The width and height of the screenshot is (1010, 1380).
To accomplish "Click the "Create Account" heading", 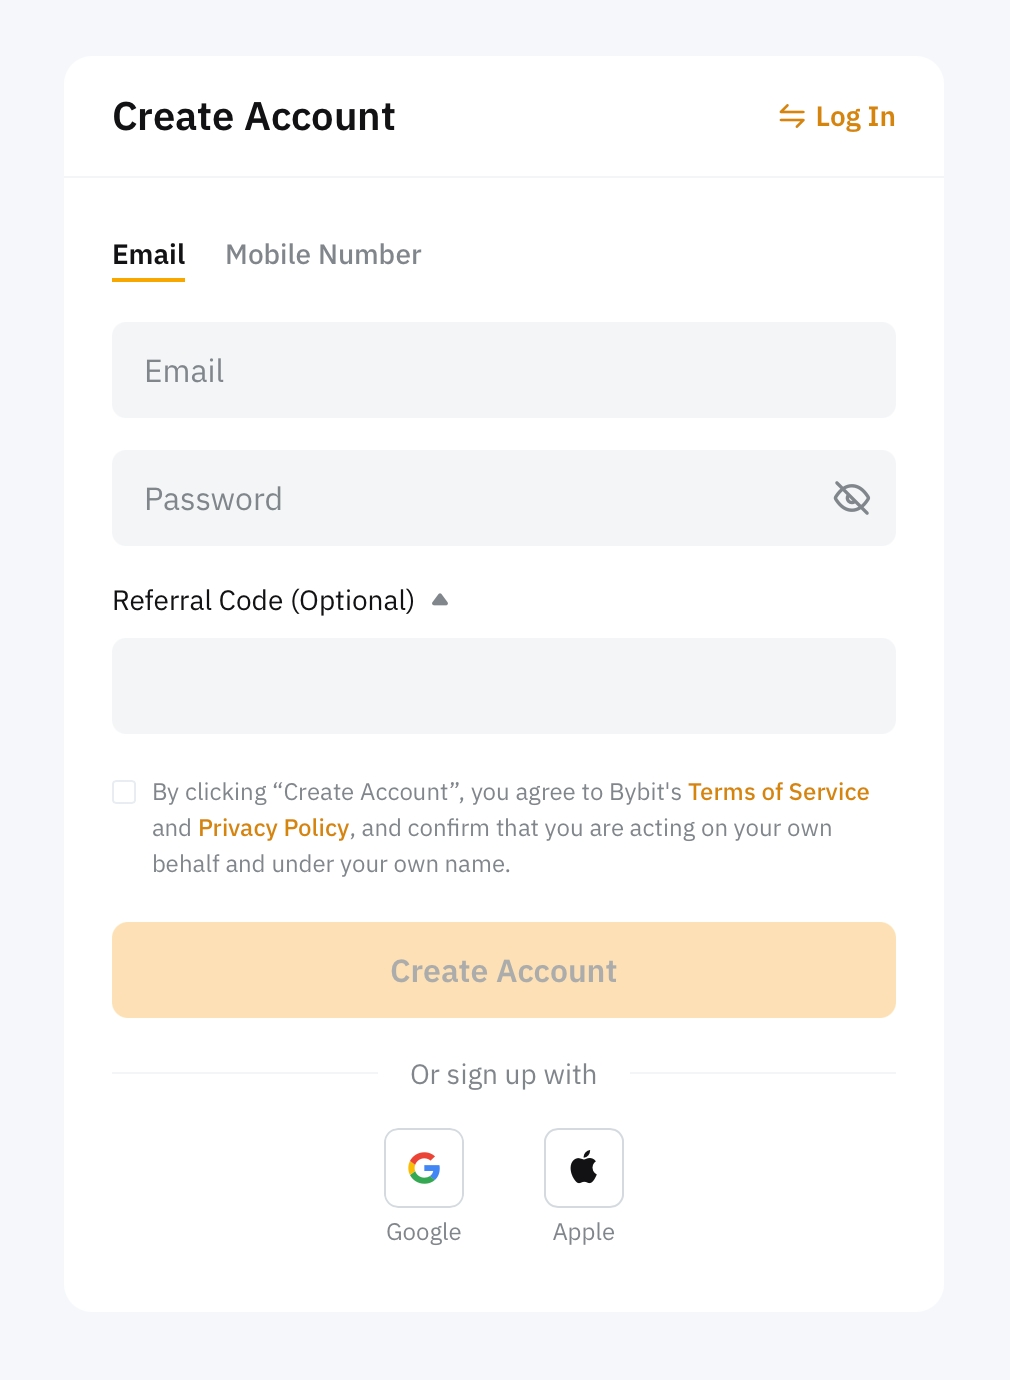I will (x=254, y=117).
